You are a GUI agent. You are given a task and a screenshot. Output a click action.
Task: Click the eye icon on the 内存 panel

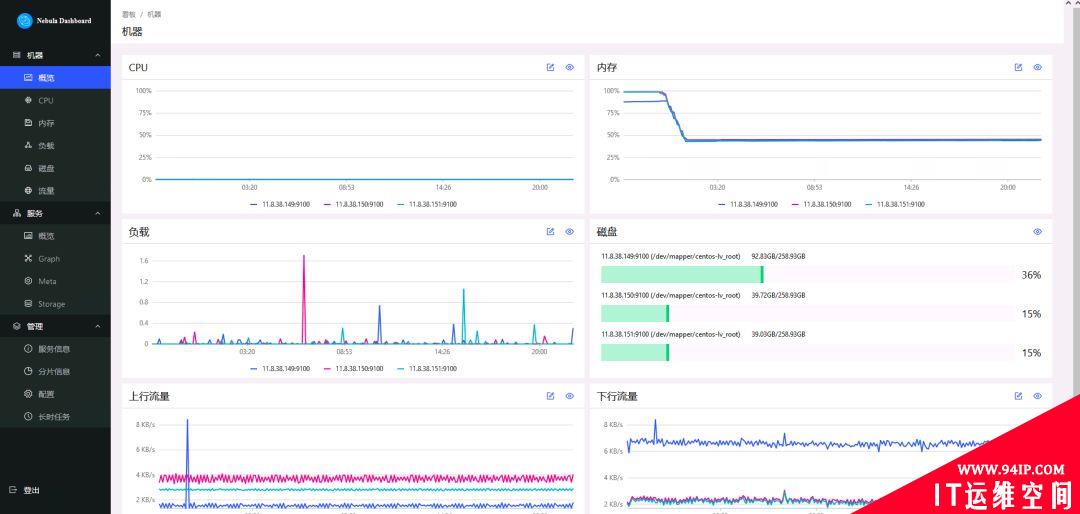1038,68
